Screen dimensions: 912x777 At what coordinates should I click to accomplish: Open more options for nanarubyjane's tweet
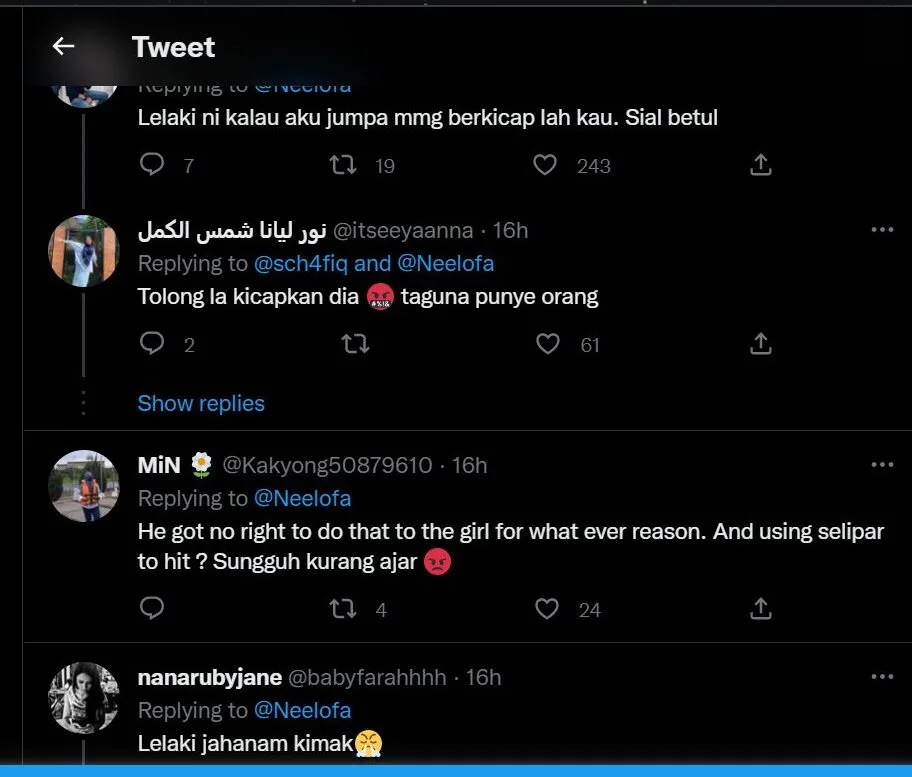pos(881,677)
